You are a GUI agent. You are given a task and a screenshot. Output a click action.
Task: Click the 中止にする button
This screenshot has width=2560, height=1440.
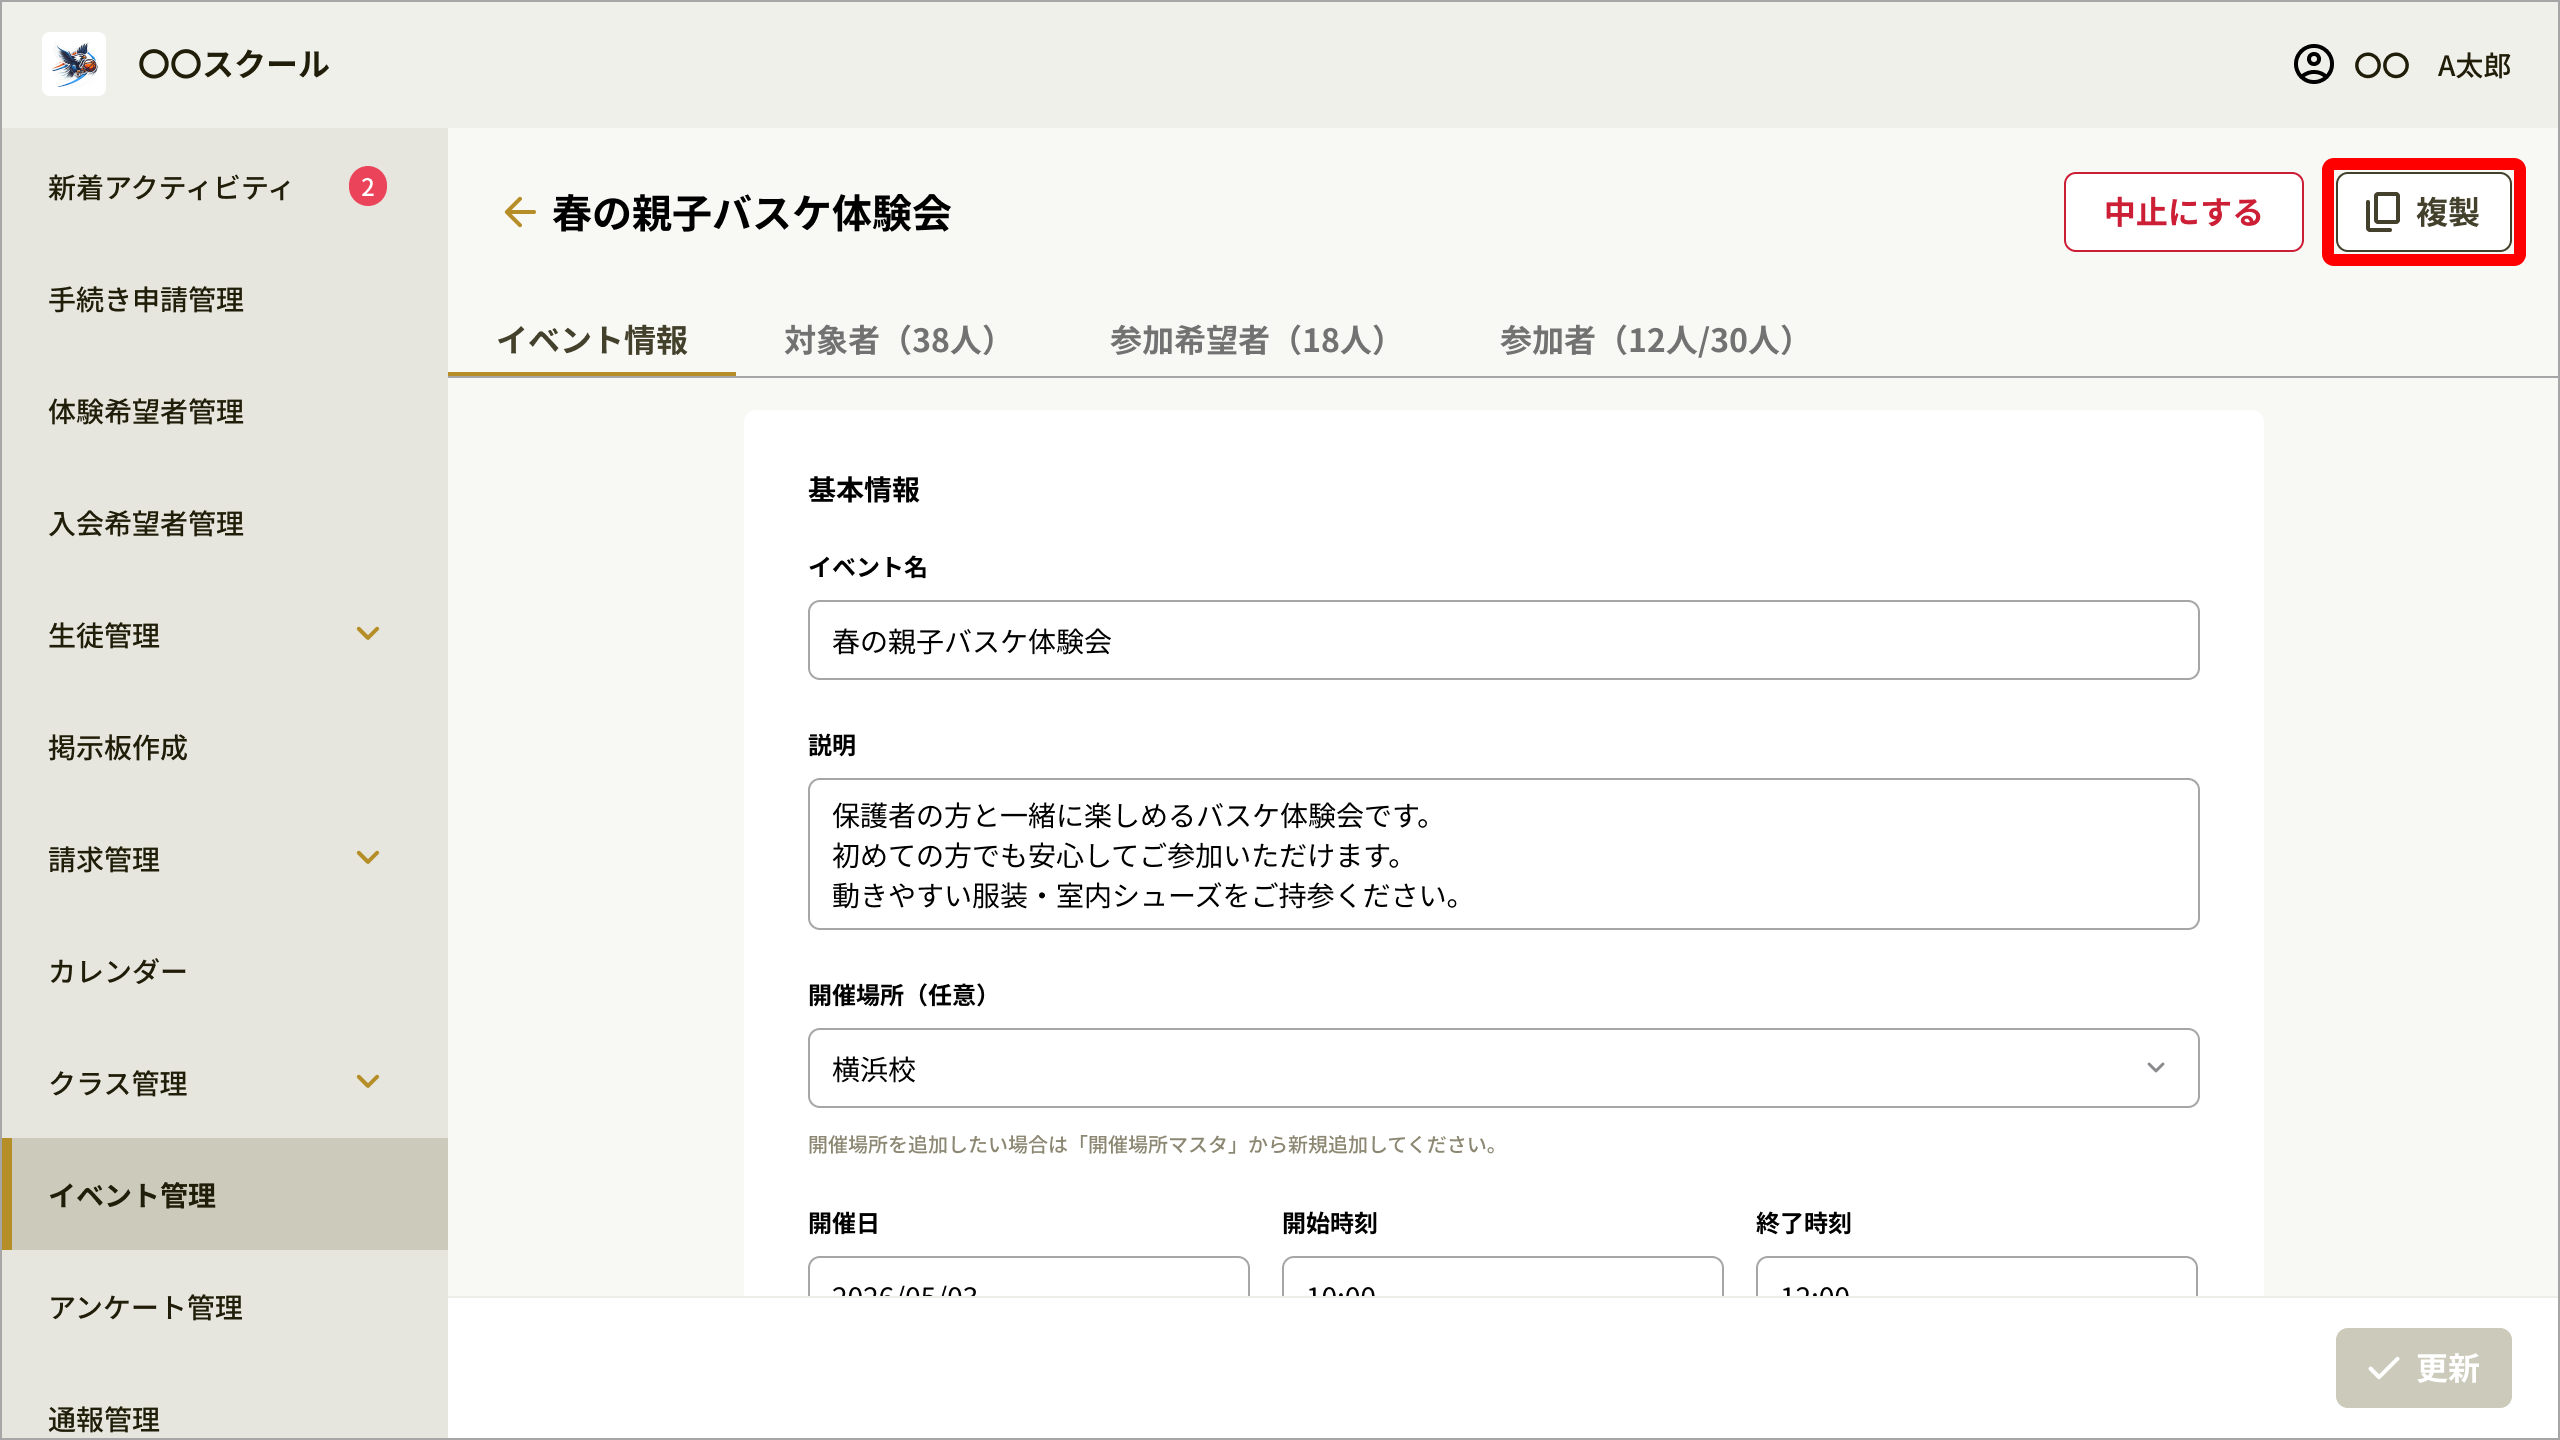[x=2183, y=212]
